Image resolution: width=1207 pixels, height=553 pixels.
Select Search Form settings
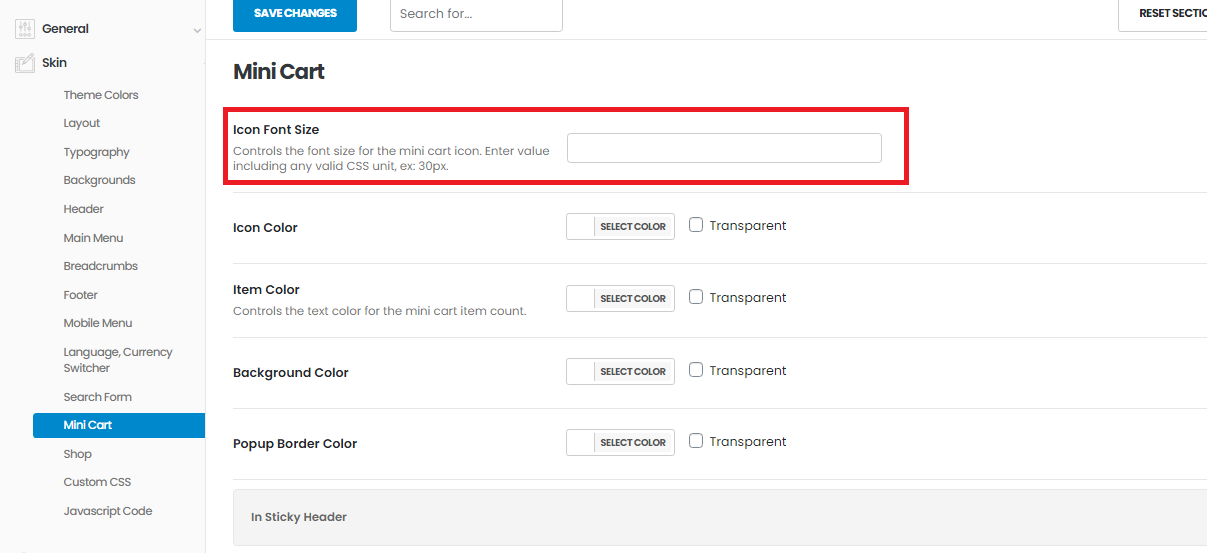pyautogui.click(x=98, y=397)
